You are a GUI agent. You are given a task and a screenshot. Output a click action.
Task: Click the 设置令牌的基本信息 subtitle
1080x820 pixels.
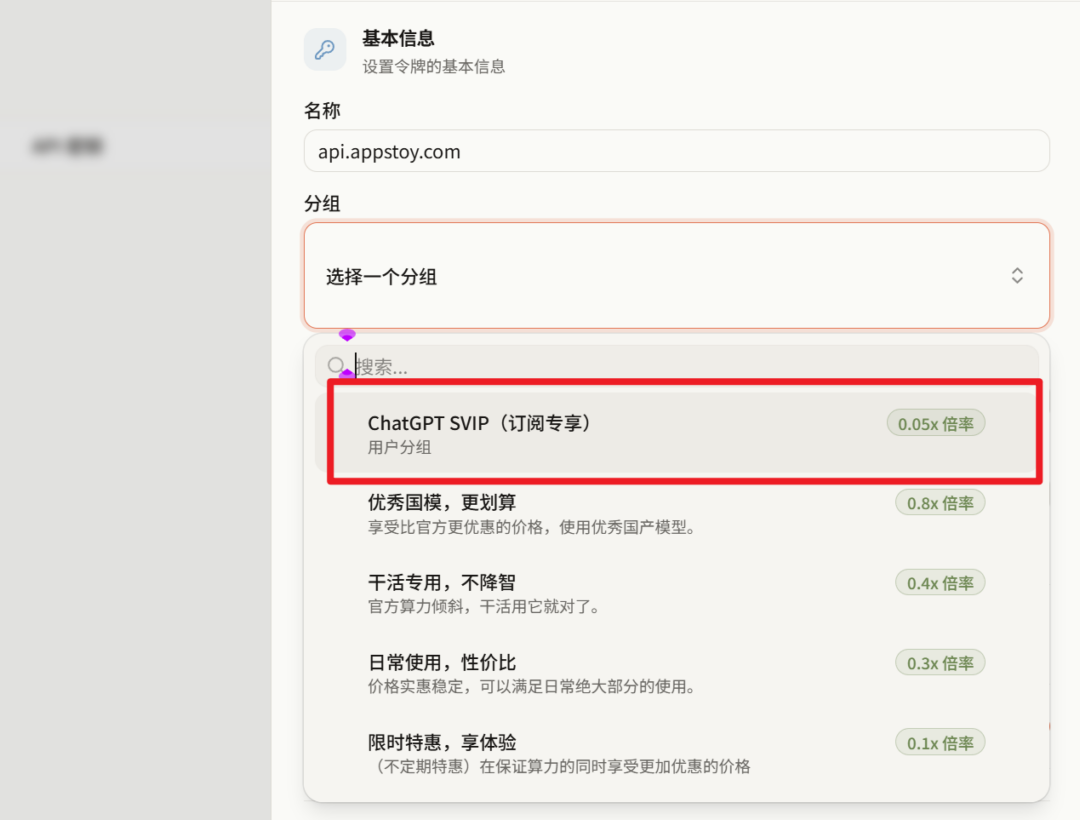(x=434, y=67)
